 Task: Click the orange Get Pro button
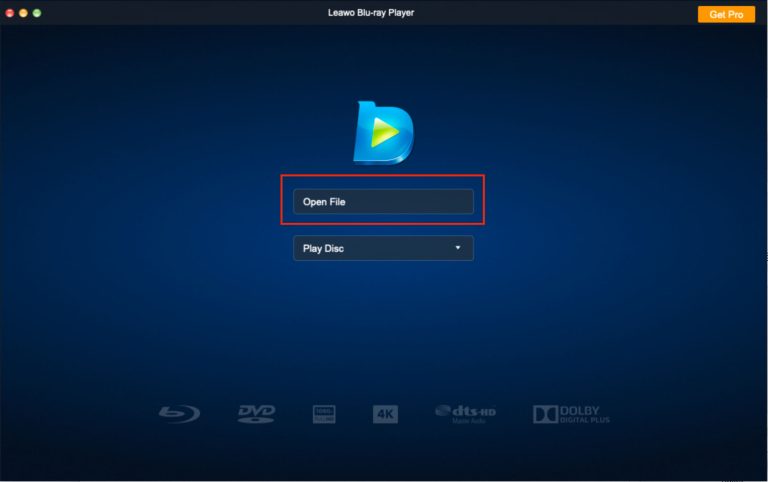[726, 14]
